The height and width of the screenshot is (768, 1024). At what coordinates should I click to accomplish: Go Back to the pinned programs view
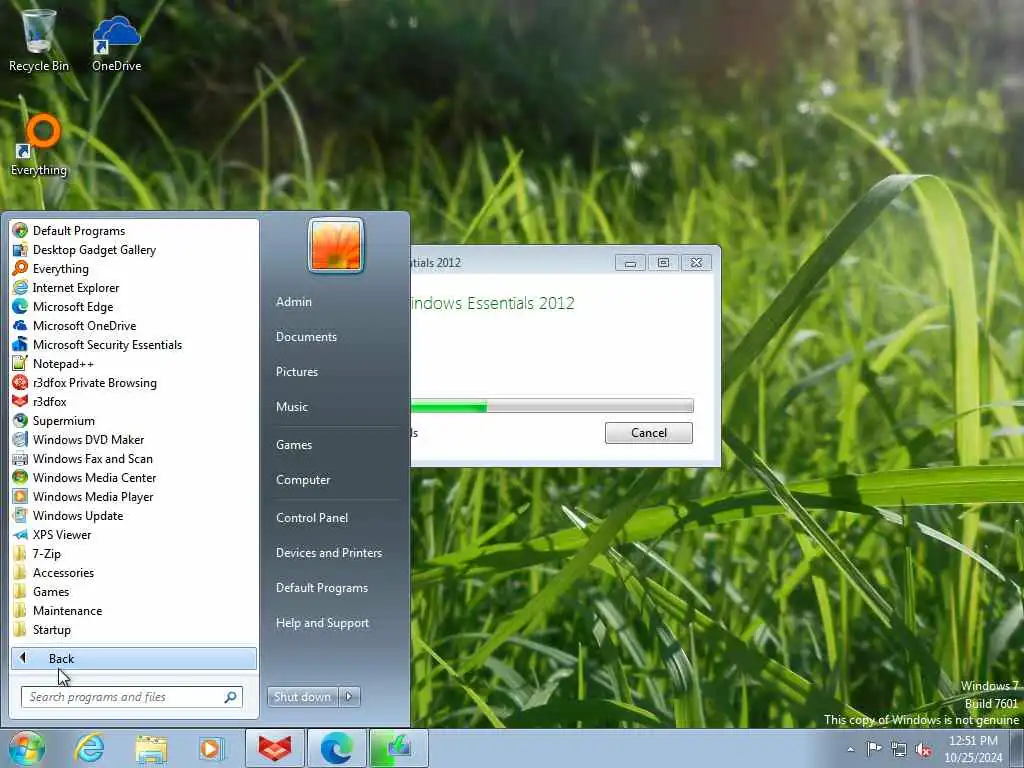click(133, 658)
